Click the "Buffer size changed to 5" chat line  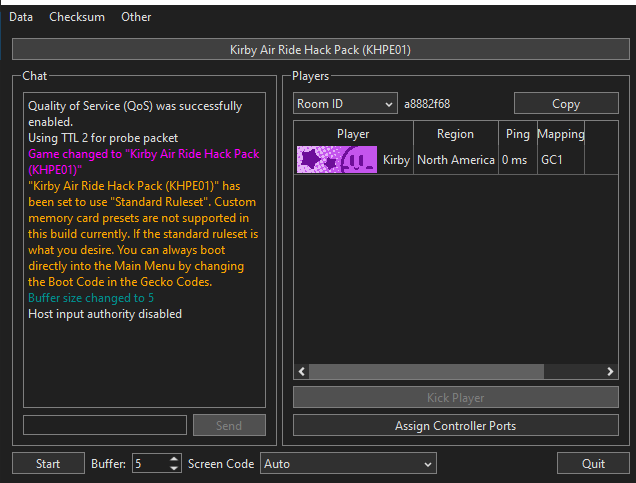tap(91, 298)
